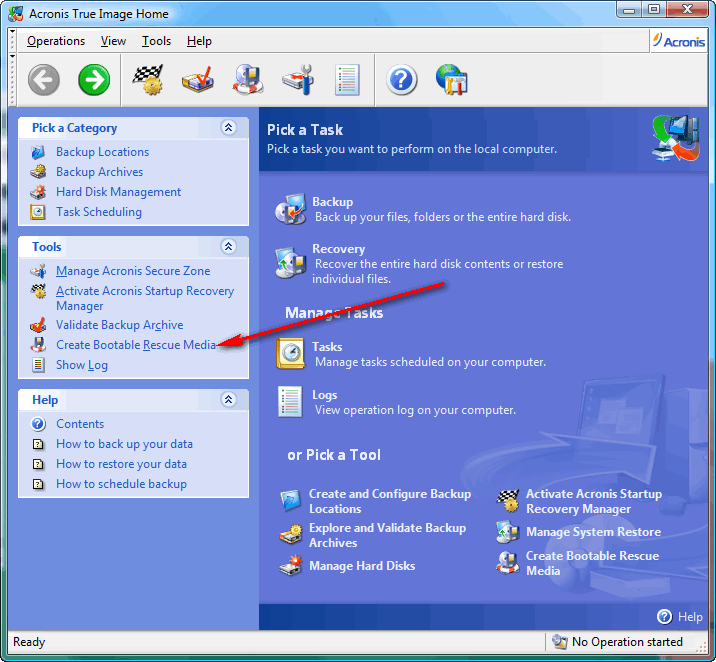Viewport: 716px width, 662px height.
Task: Click the Explore and Validate Backup Archives icon
Action: 291,535
